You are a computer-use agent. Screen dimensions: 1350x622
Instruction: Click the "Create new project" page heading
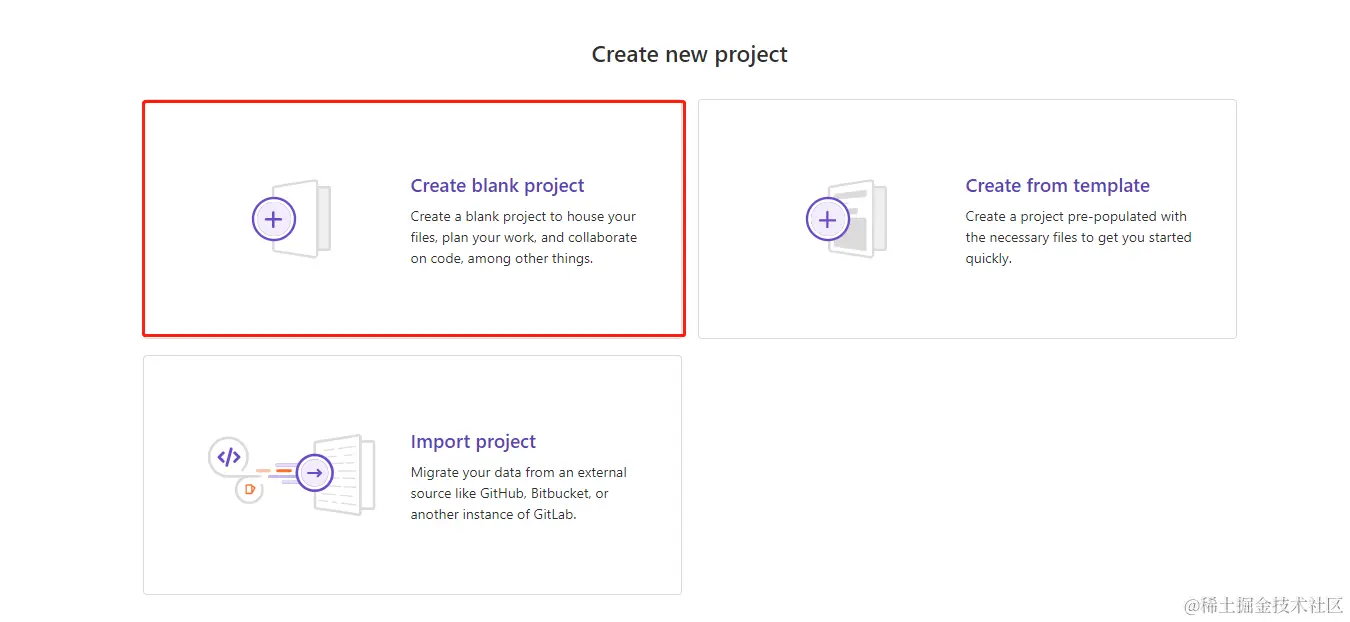tap(689, 54)
